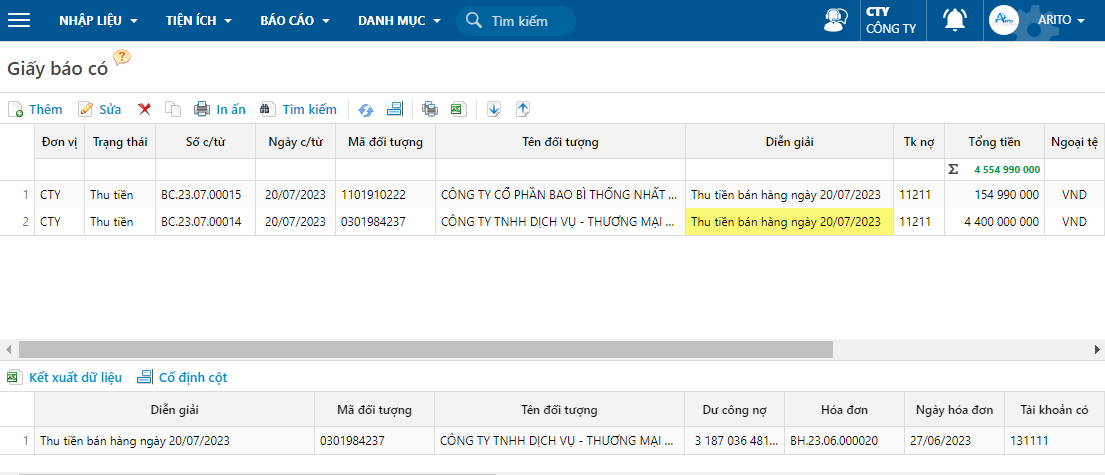Click the upload arrow icon
Screen dimensions: 1105x475
tap(522, 109)
